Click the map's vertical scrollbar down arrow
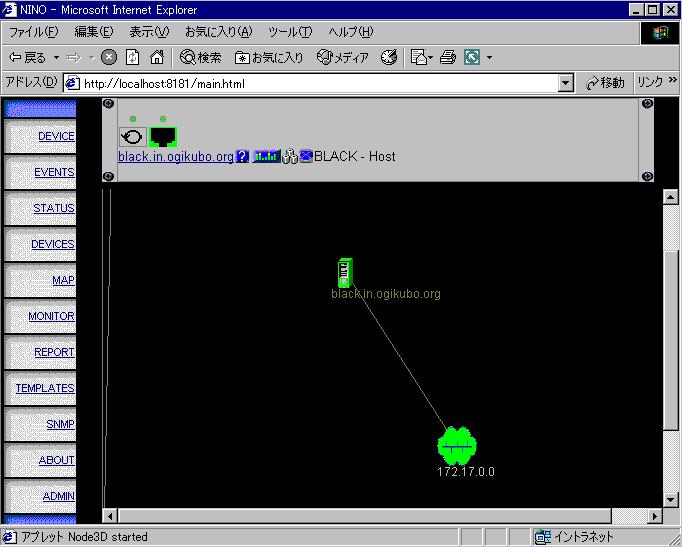 tap(671, 498)
